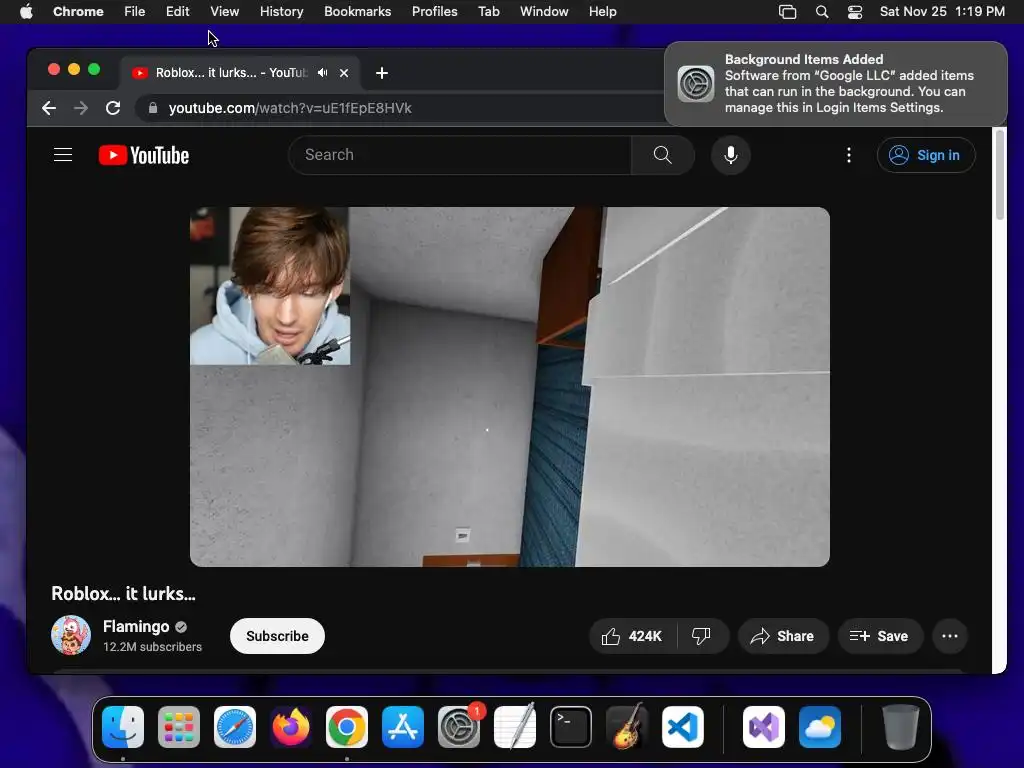Open YouTube settings three-dot menu
This screenshot has height=768, width=1024.
[x=848, y=155]
